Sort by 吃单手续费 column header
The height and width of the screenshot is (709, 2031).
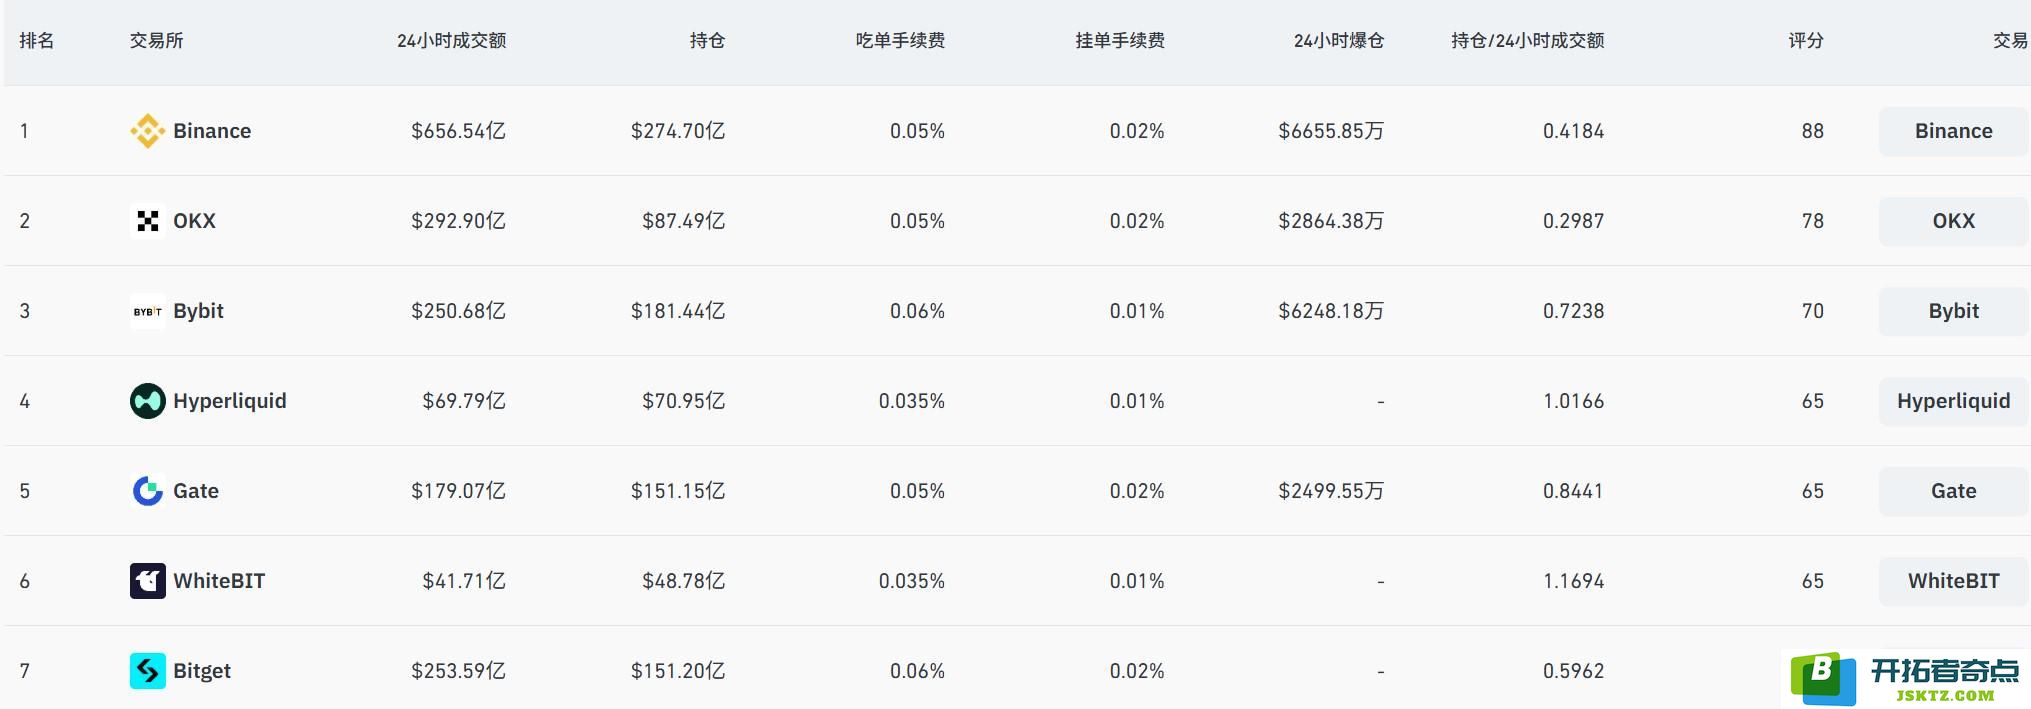[x=900, y=41]
